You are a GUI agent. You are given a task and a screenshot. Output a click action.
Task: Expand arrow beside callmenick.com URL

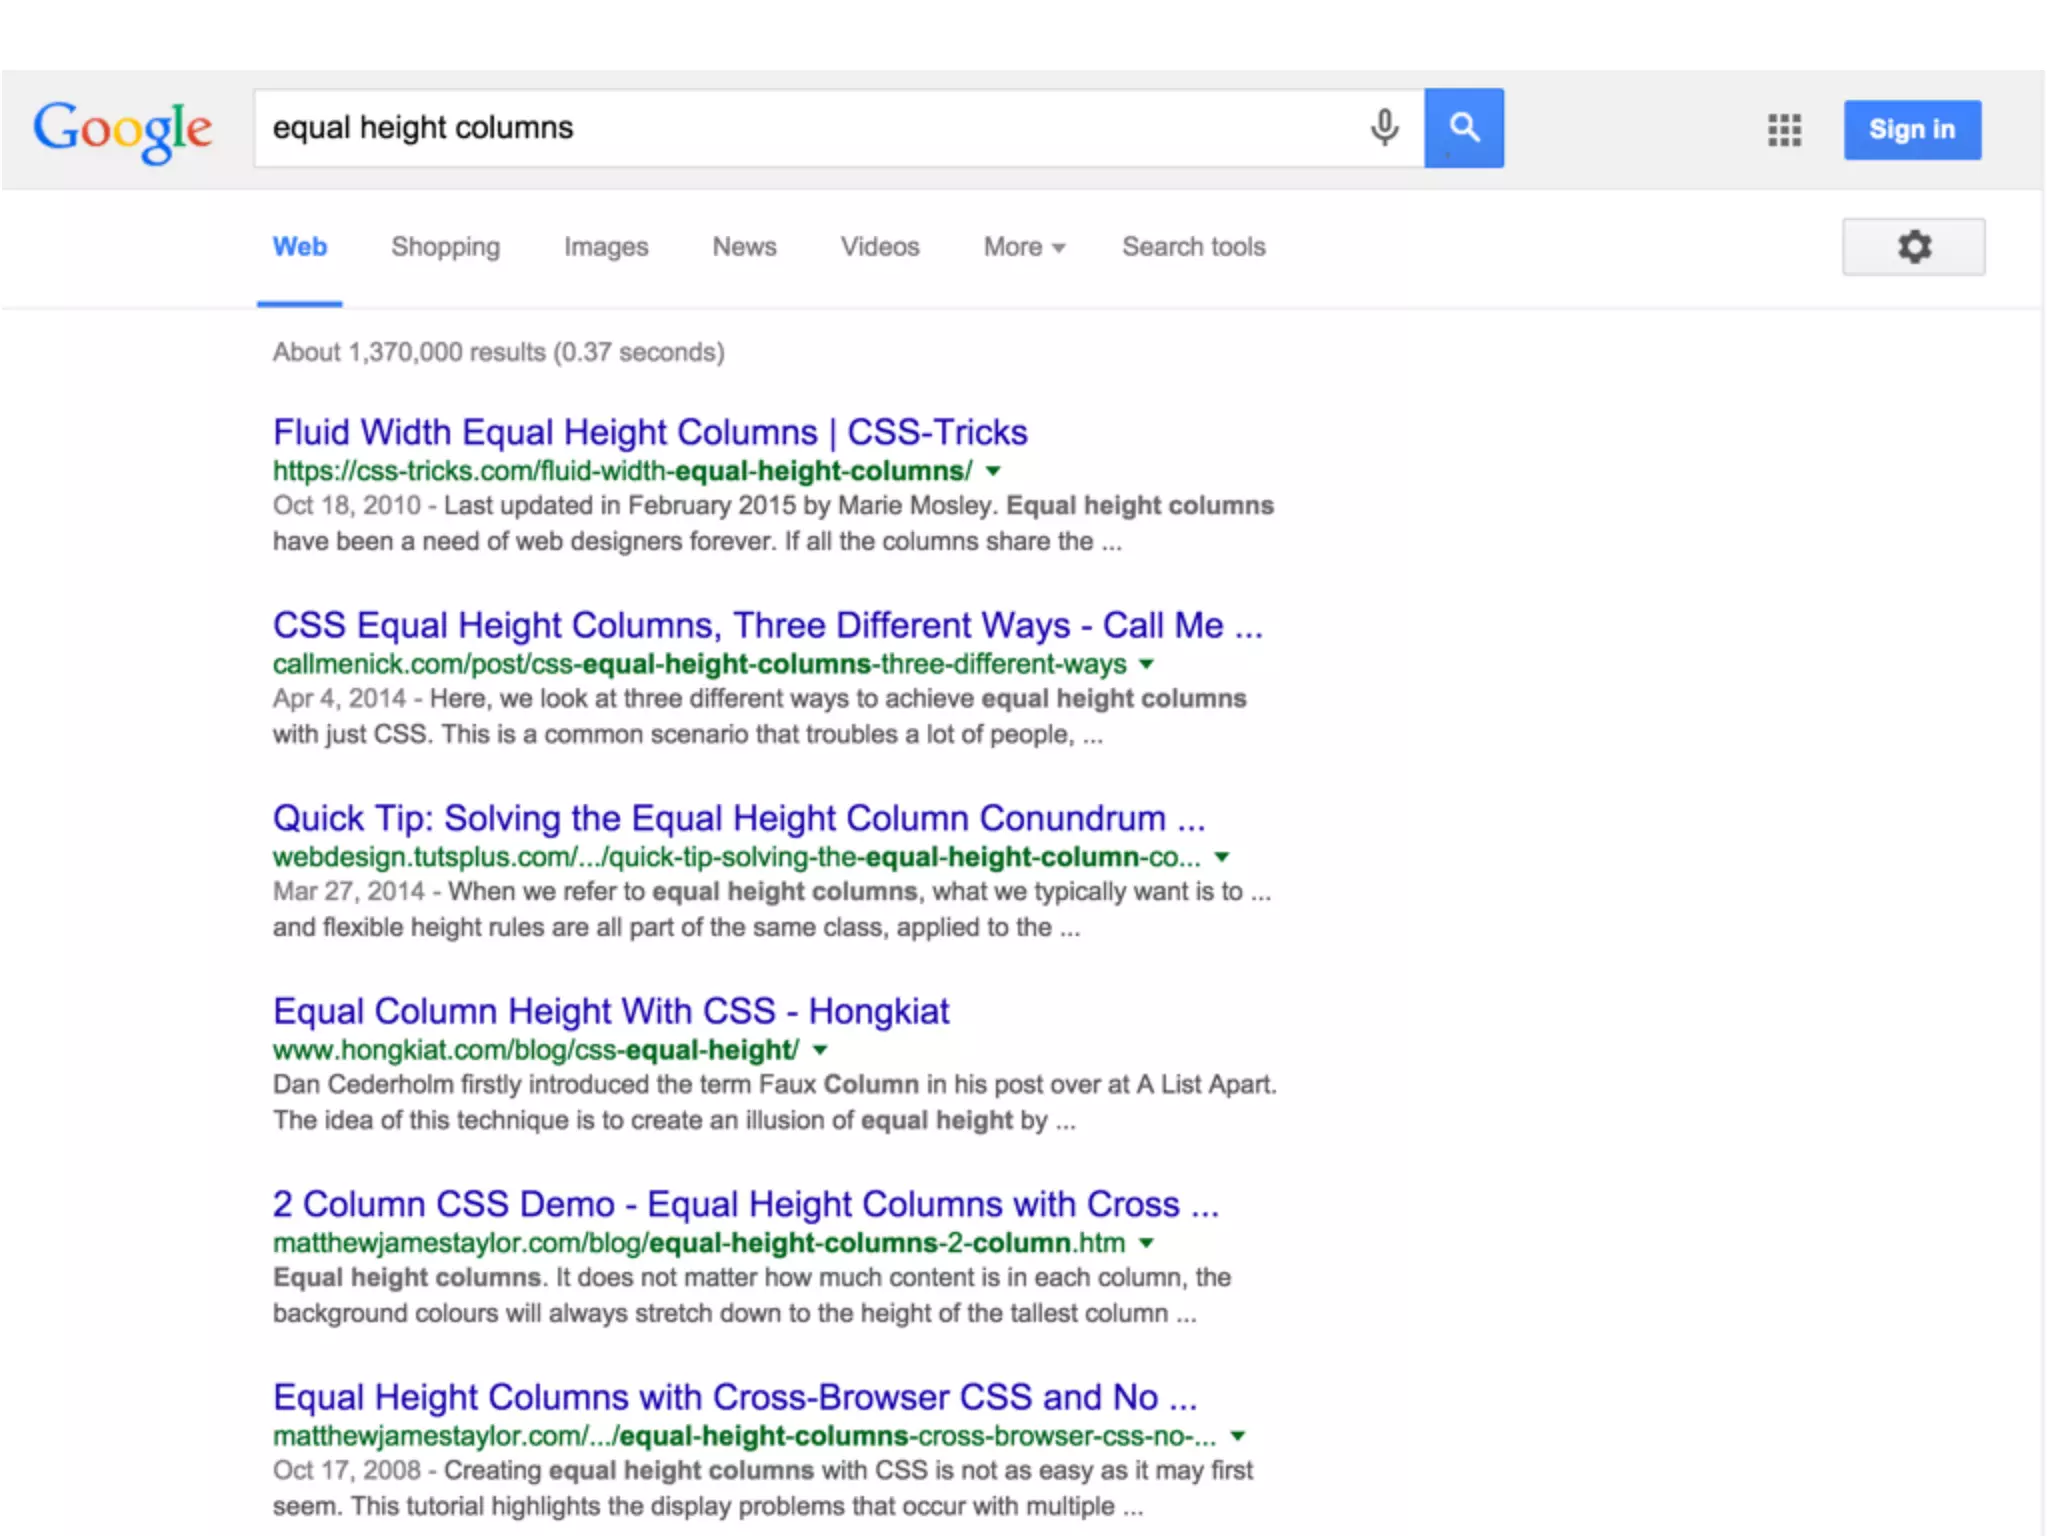tap(1147, 664)
